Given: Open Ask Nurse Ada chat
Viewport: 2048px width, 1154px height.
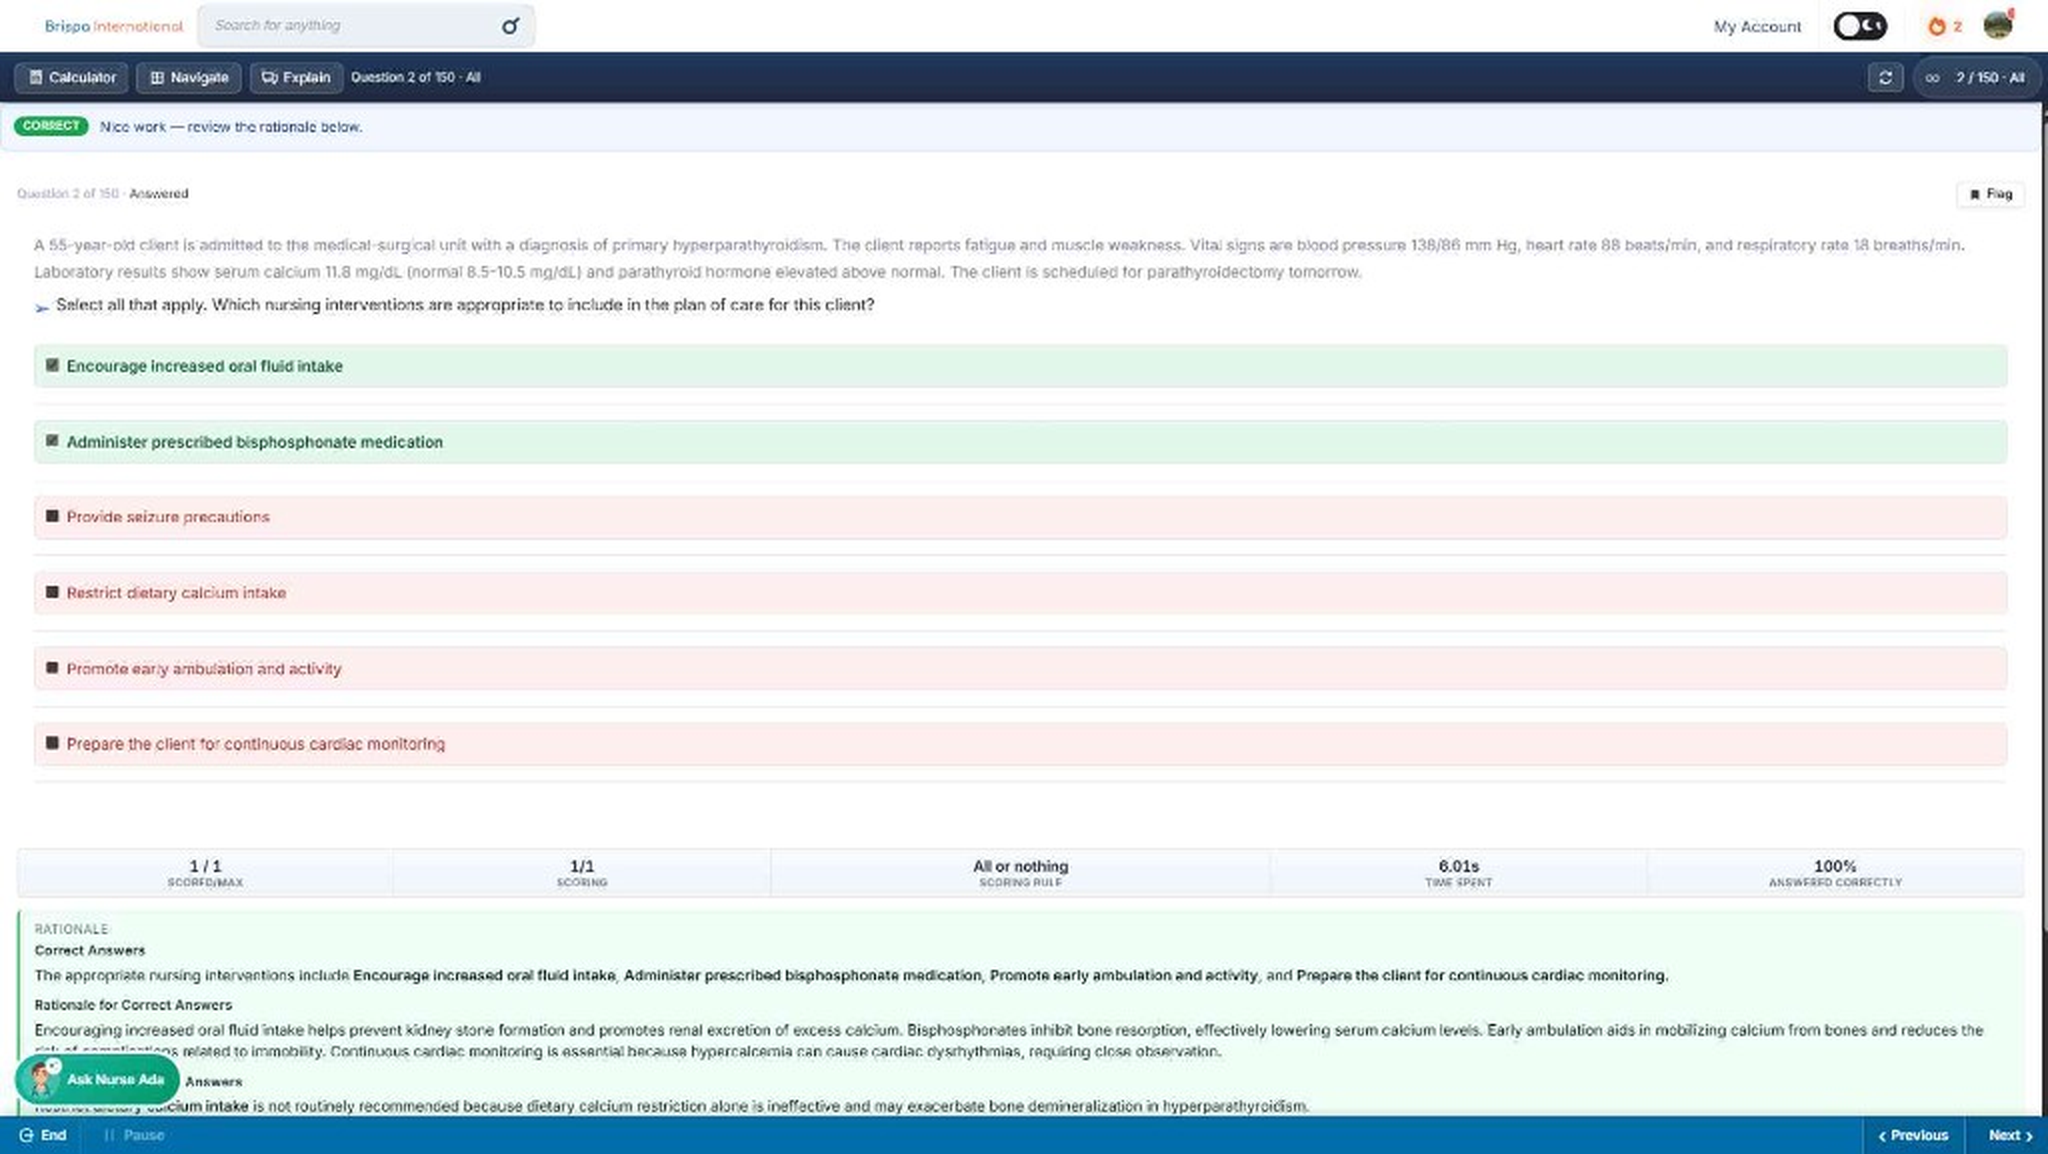Looking at the screenshot, I should coord(97,1079).
